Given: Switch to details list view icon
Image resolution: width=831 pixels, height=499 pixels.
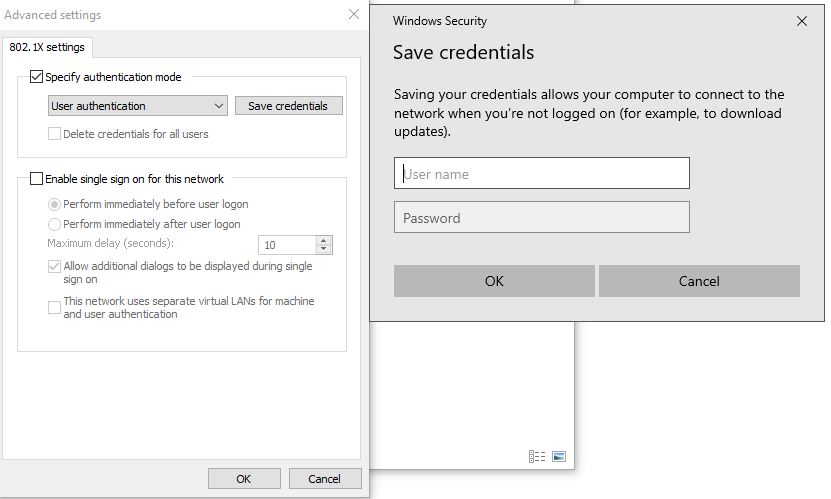Looking at the screenshot, I should pyautogui.click(x=537, y=456).
